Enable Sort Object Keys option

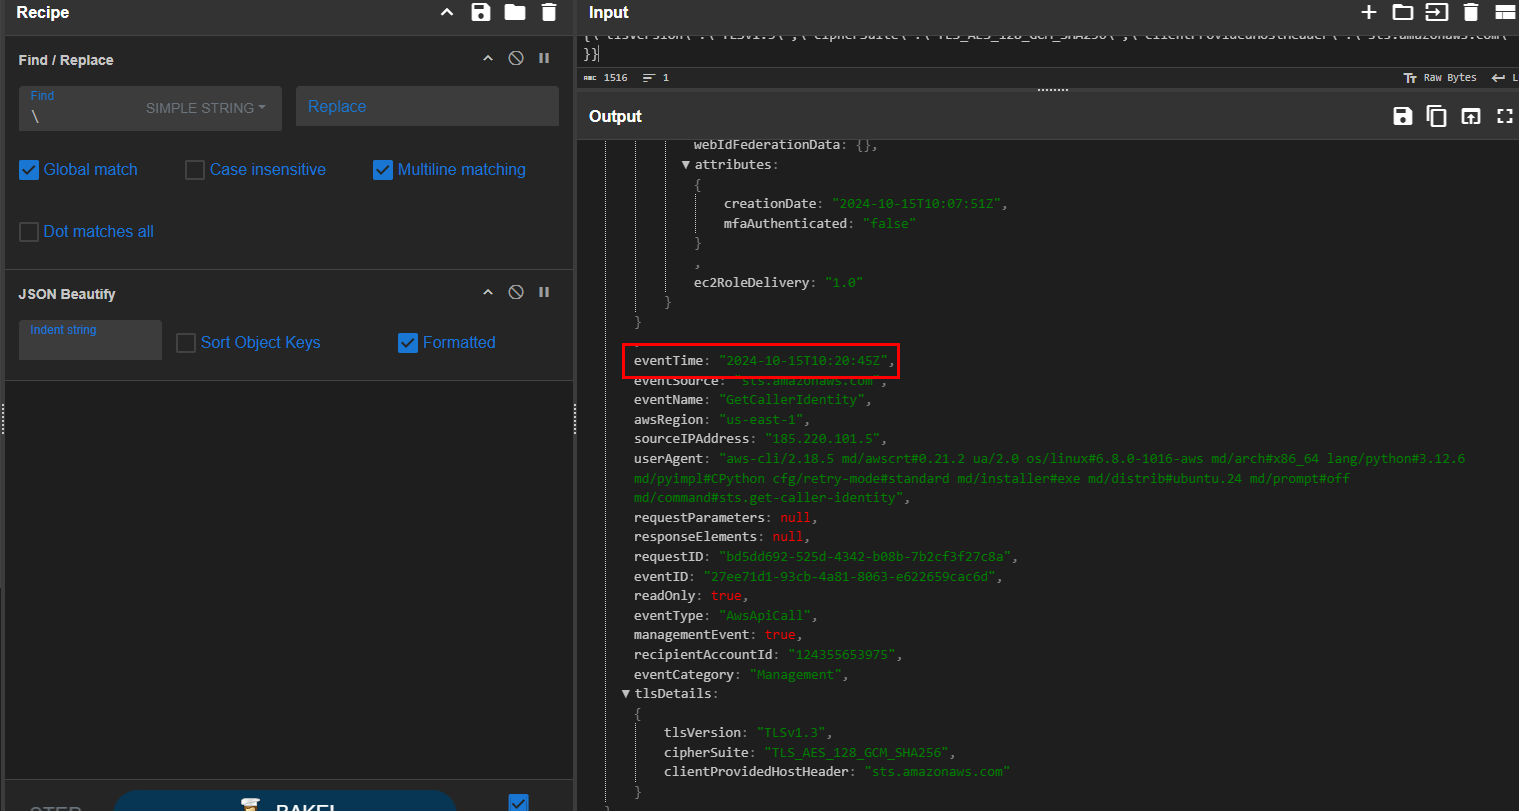click(x=186, y=343)
